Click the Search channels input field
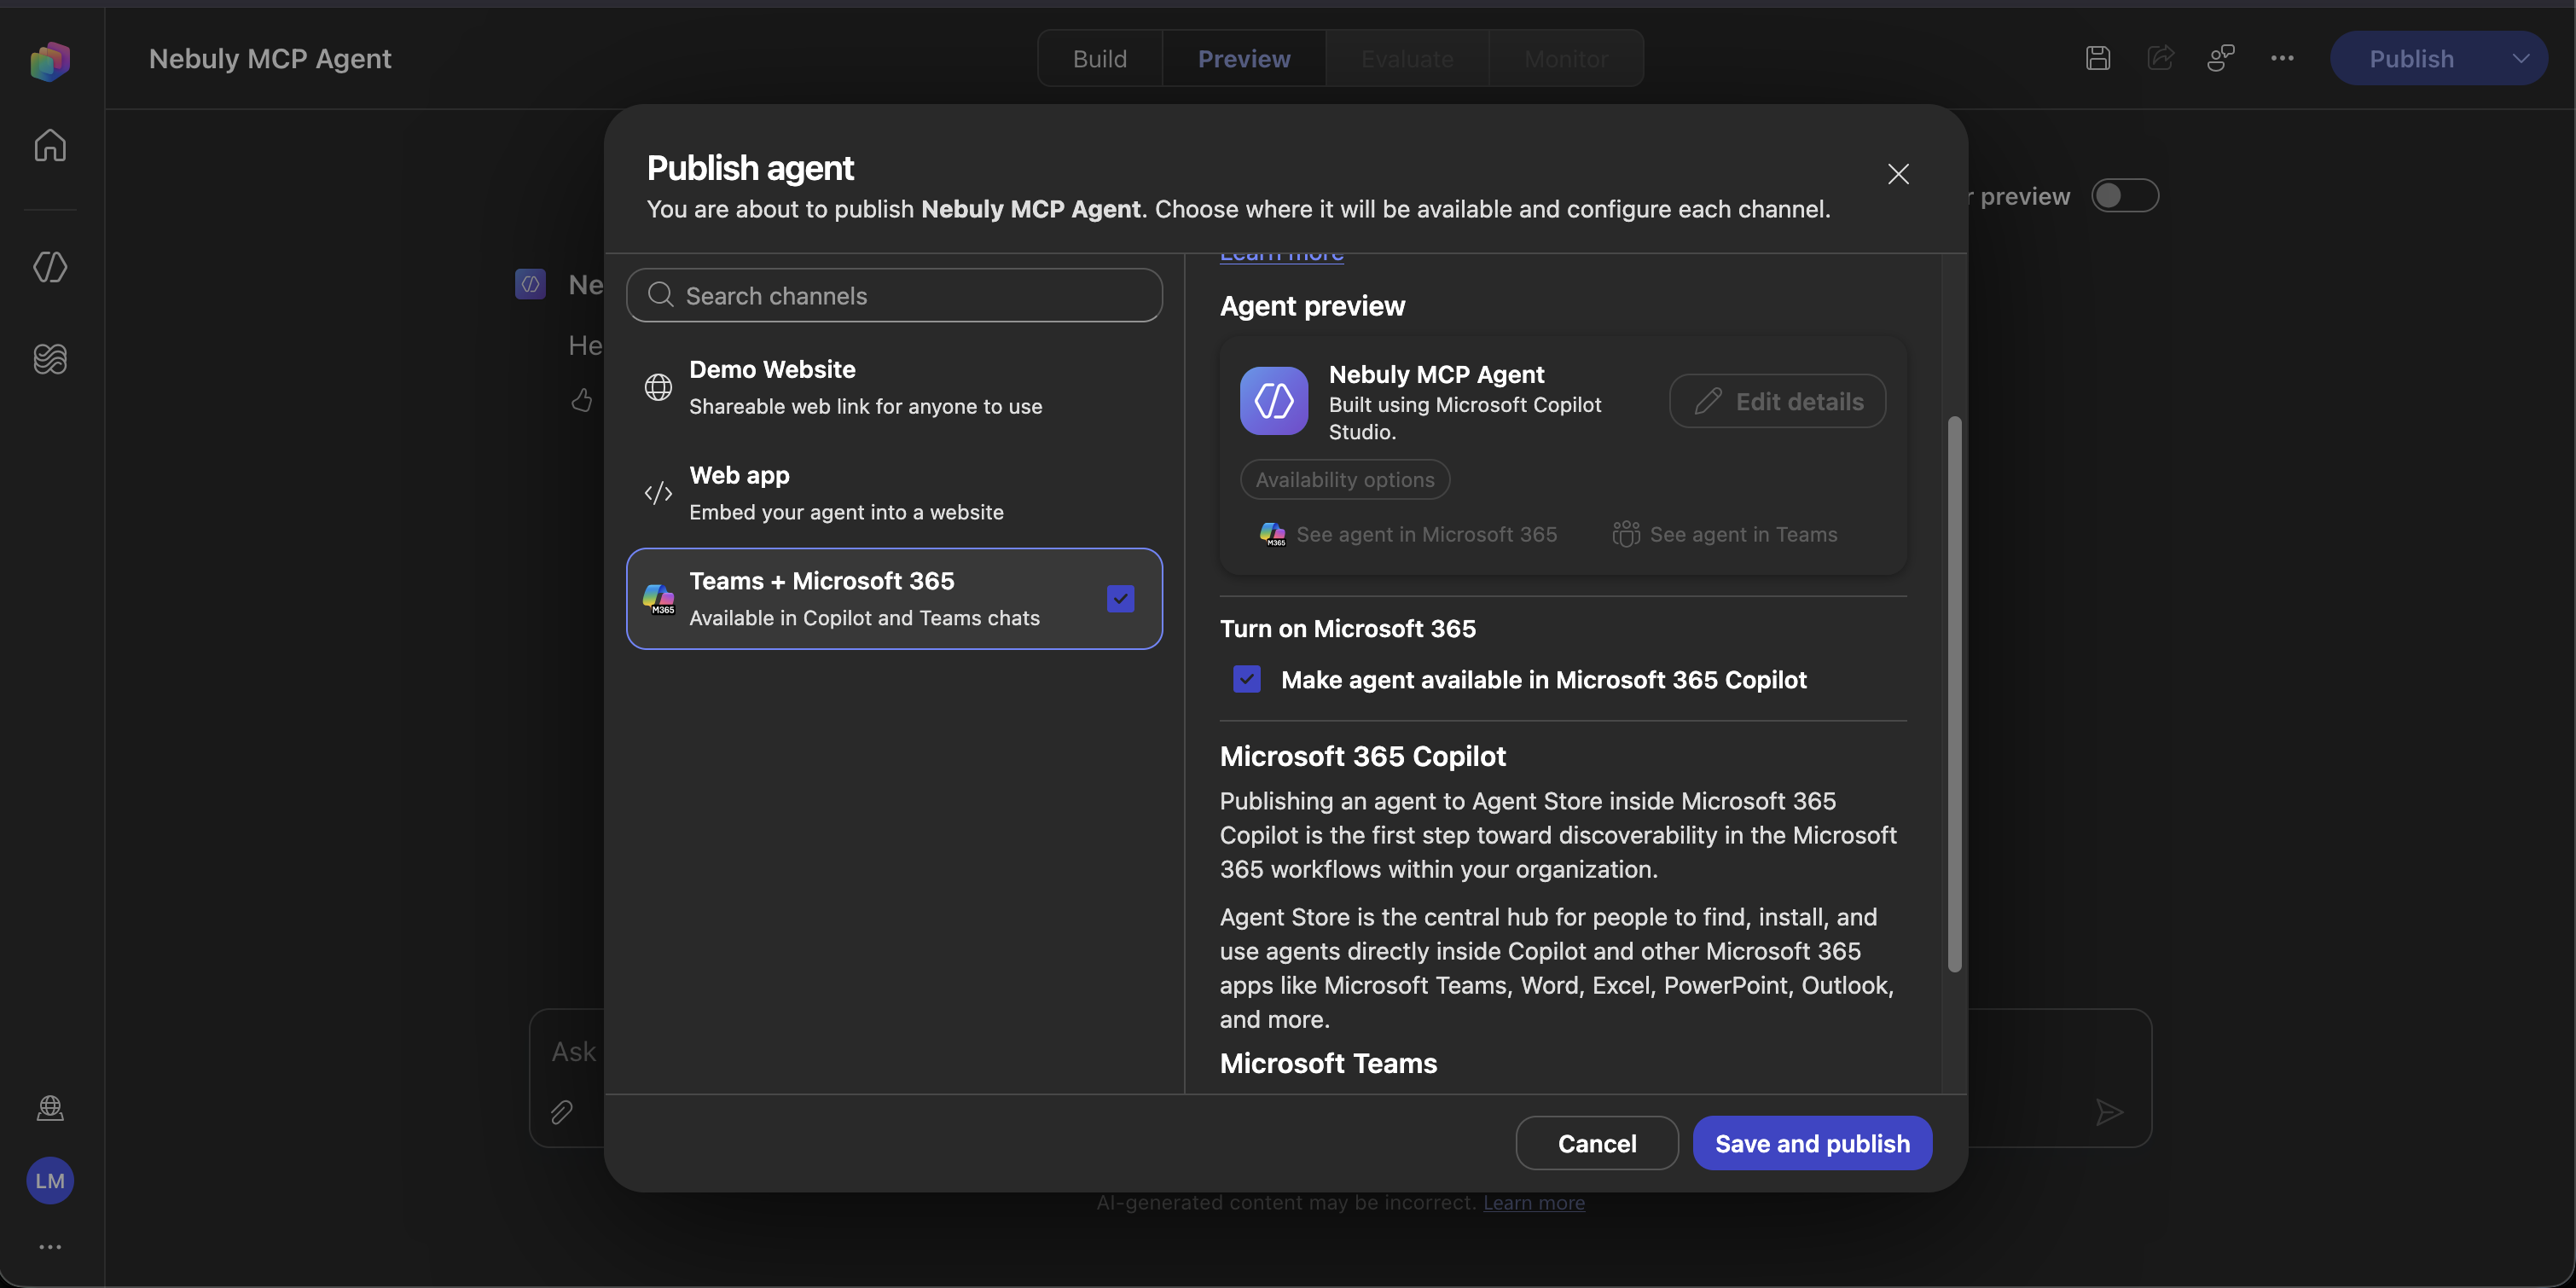Image resolution: width=2576 pixels, height=1288 pixels. point(894,294)
